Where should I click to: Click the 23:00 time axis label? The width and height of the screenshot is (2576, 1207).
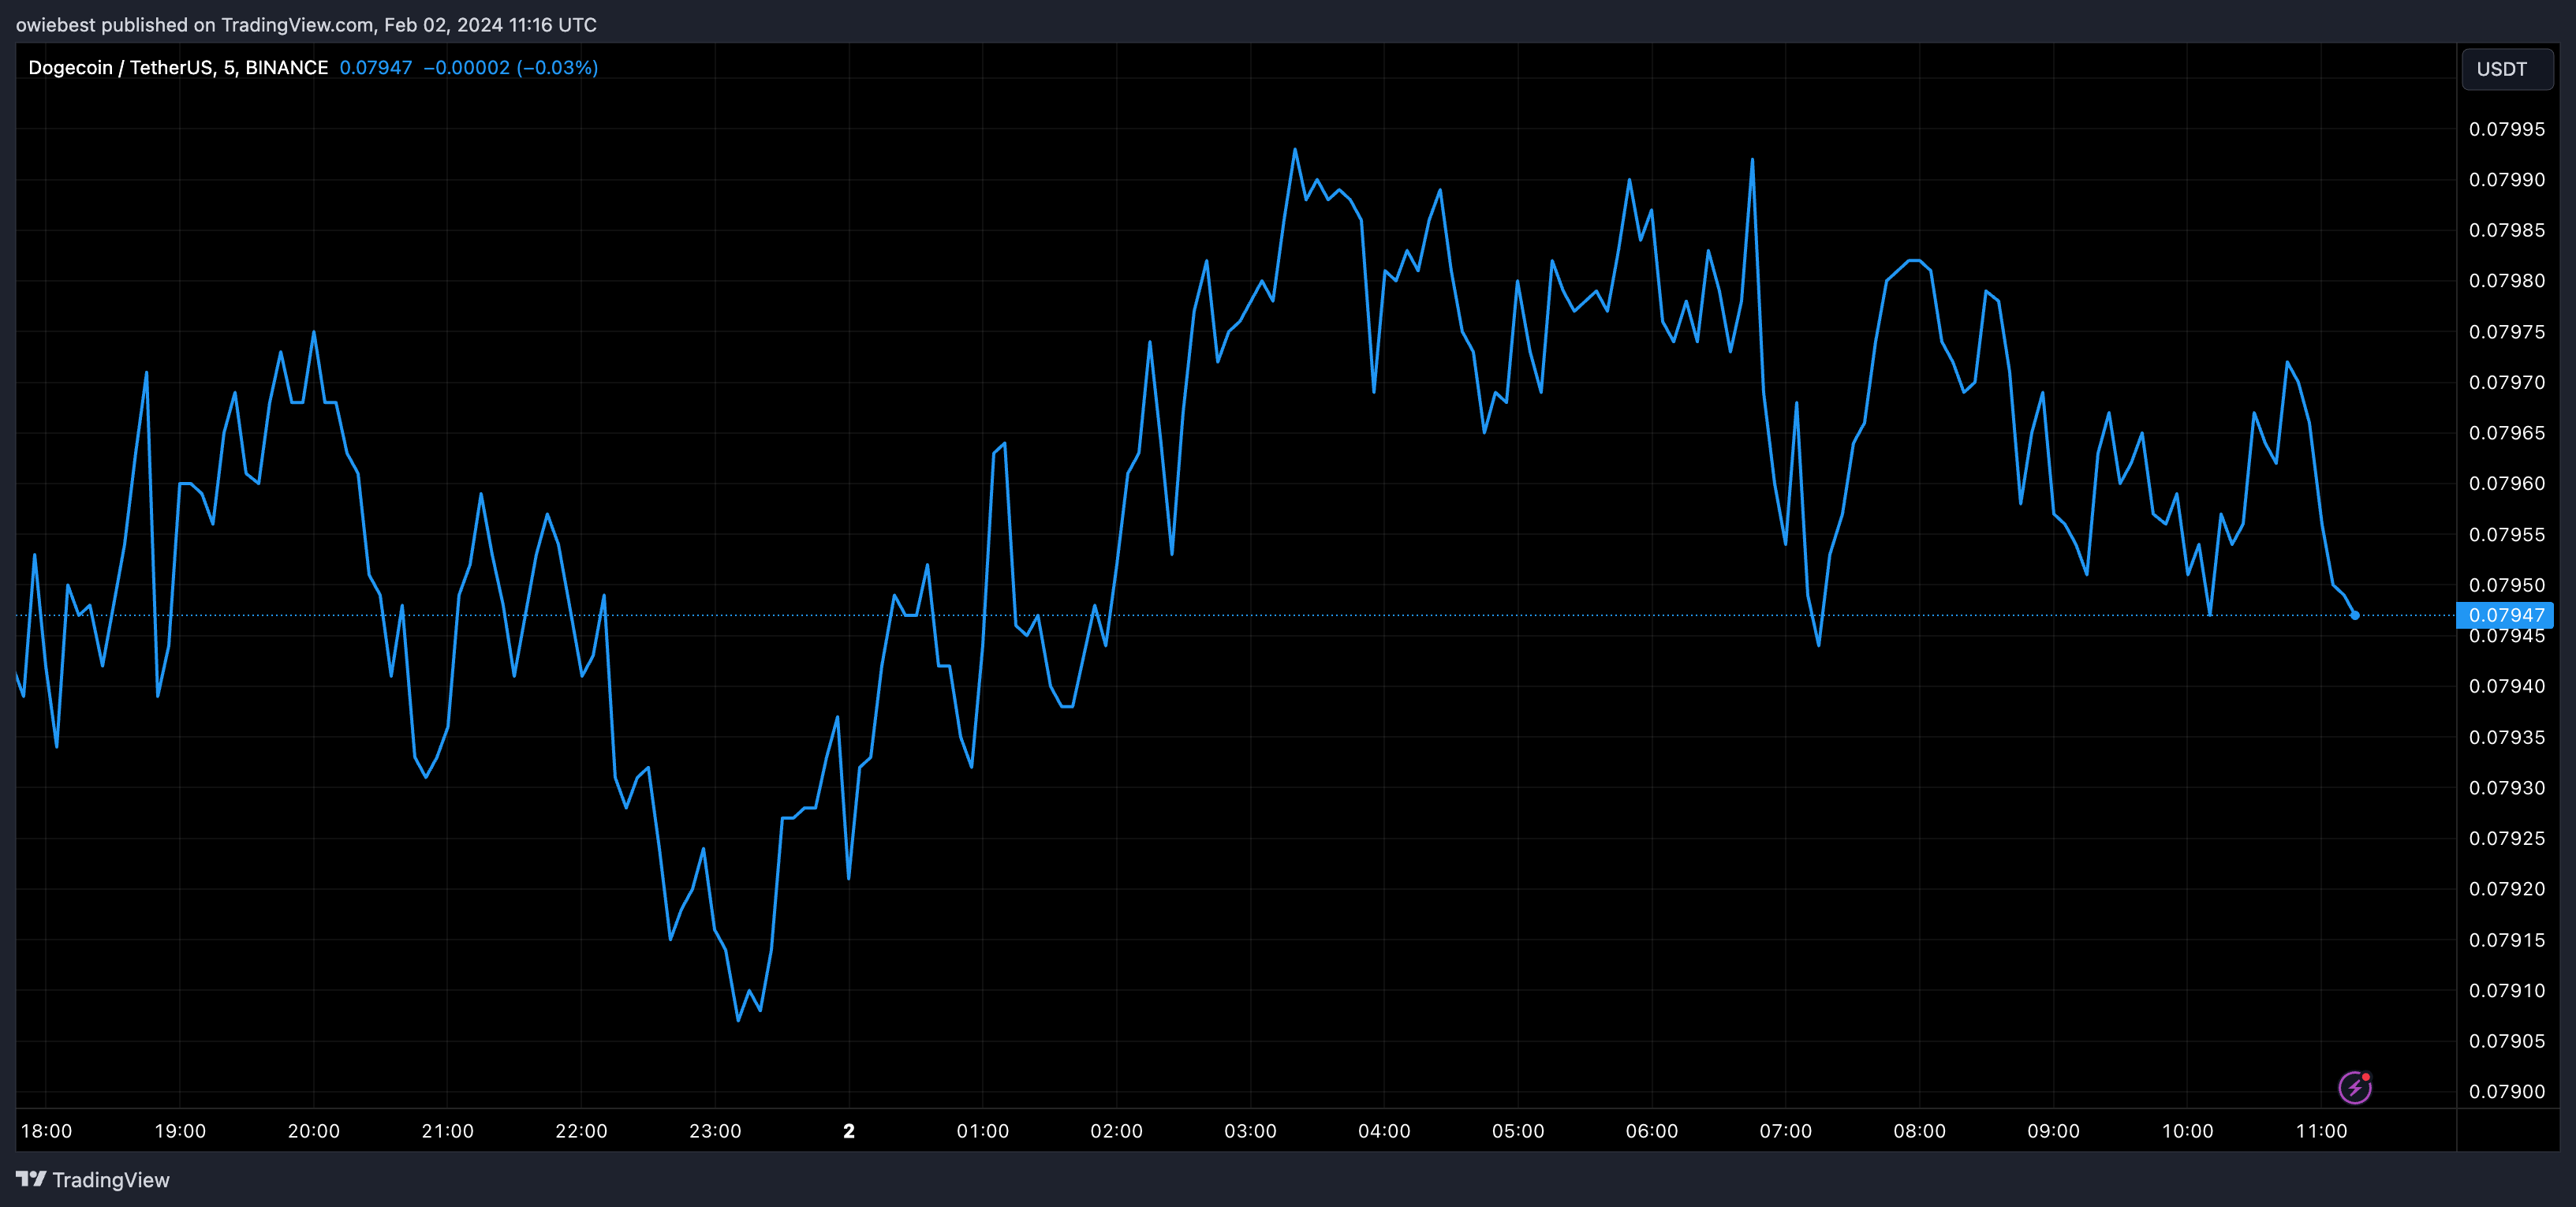click(x=716, y=1131)
